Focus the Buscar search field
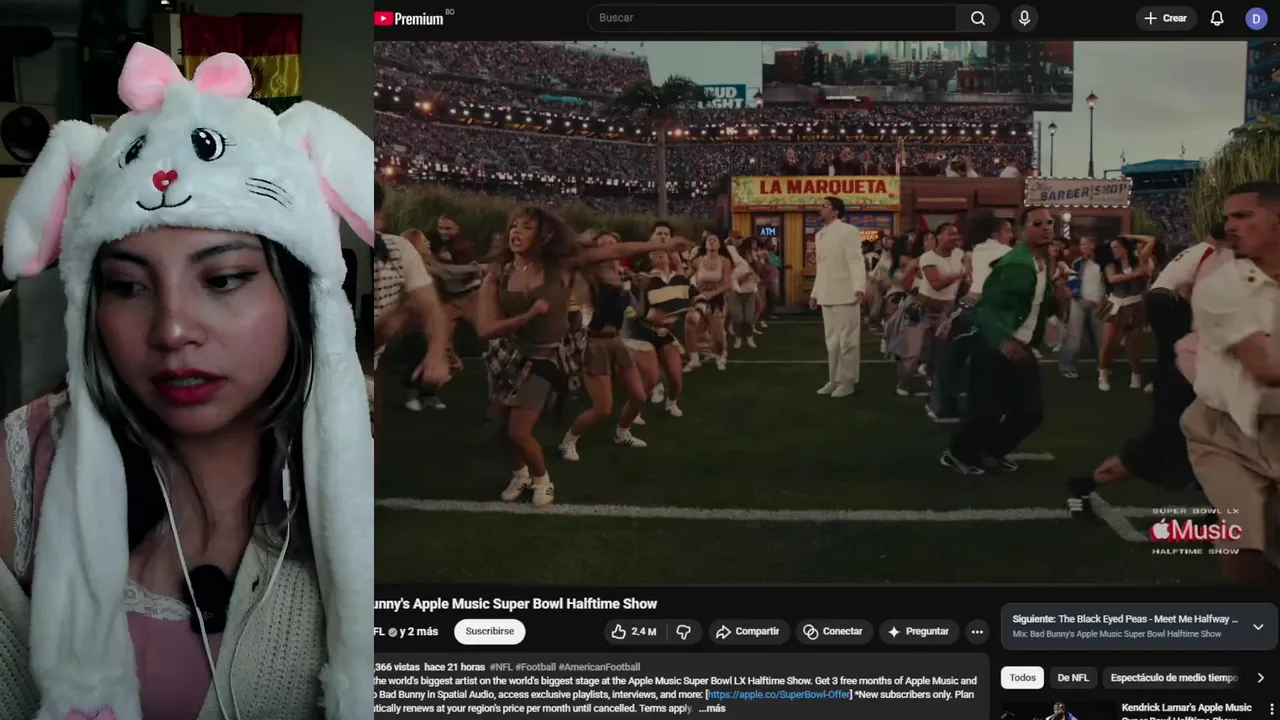 tap(772, 18)
